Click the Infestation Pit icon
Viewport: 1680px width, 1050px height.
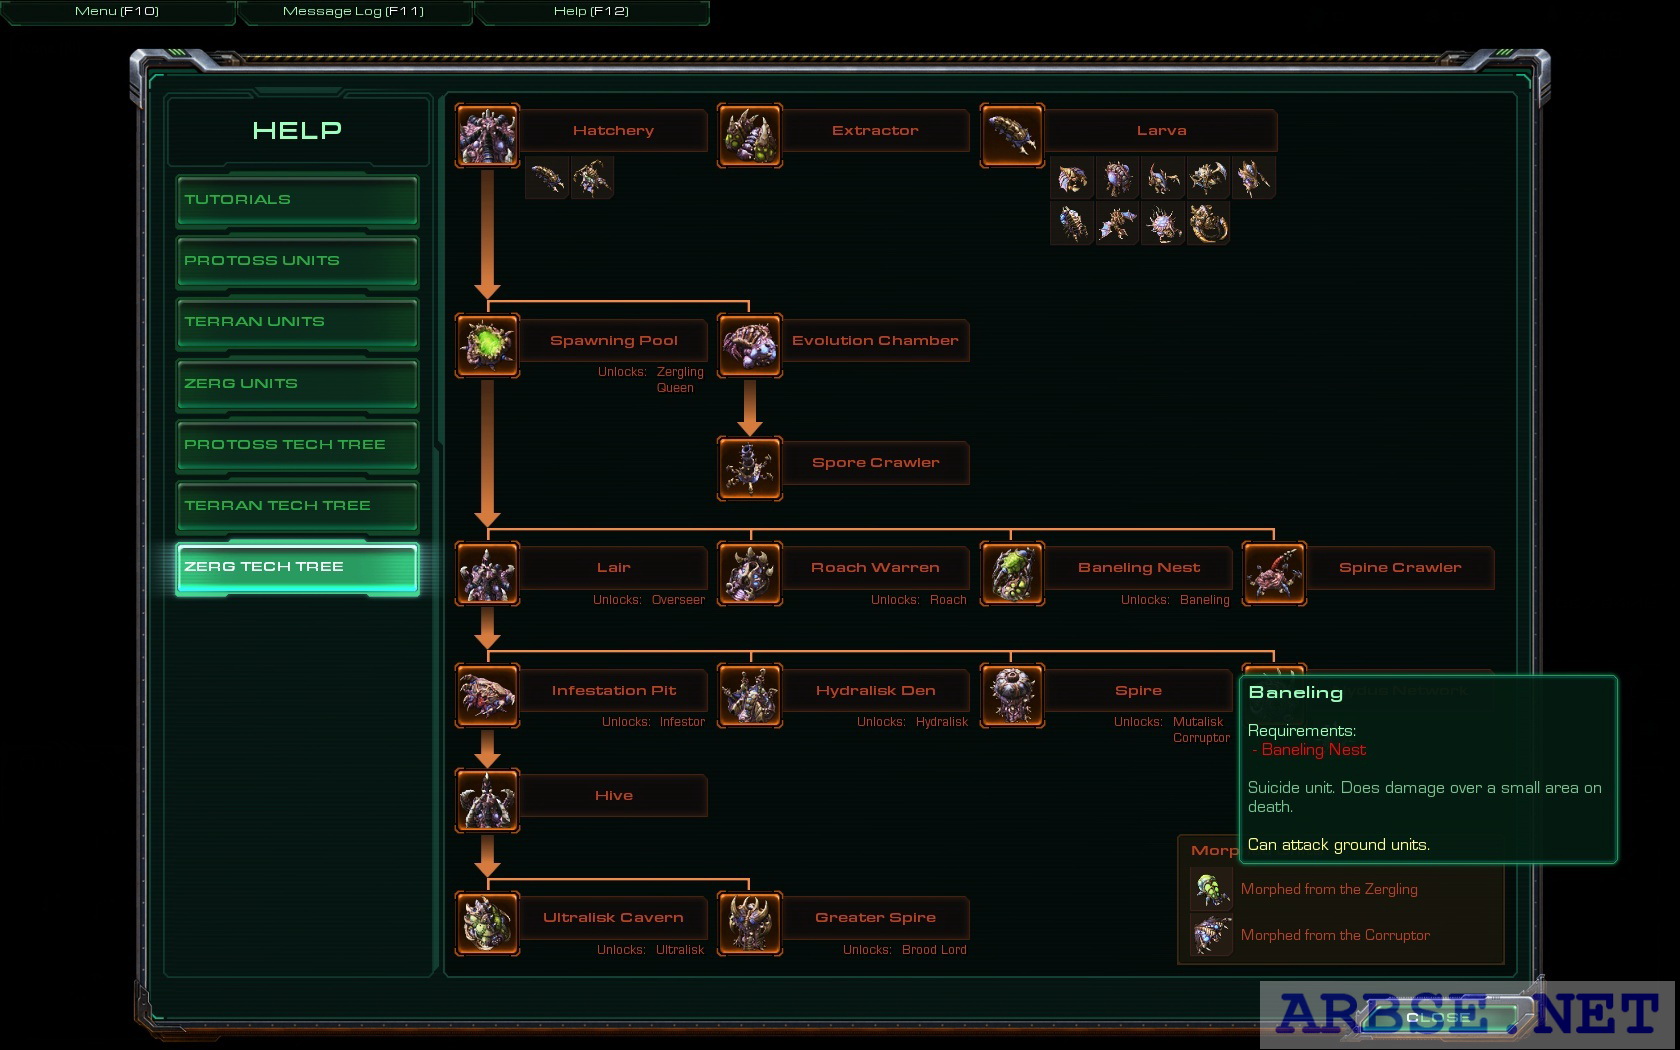[x=487, y=695]
